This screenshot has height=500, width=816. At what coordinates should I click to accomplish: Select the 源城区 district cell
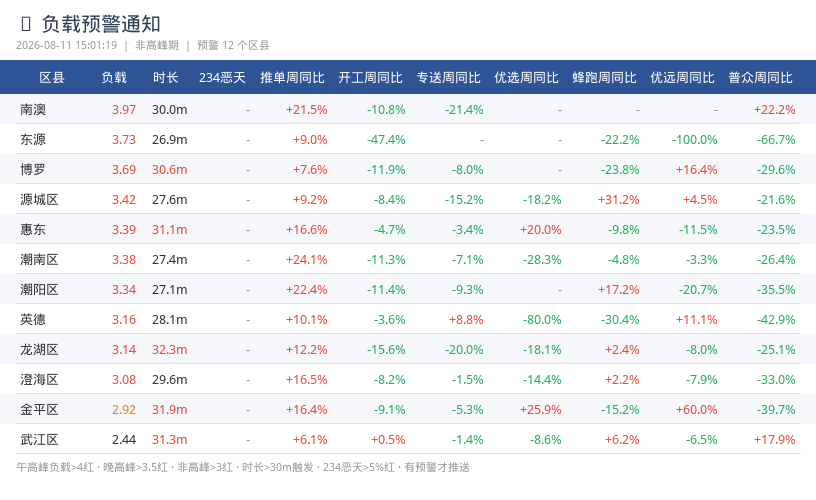pyautogui.click(x=40, y=200)
